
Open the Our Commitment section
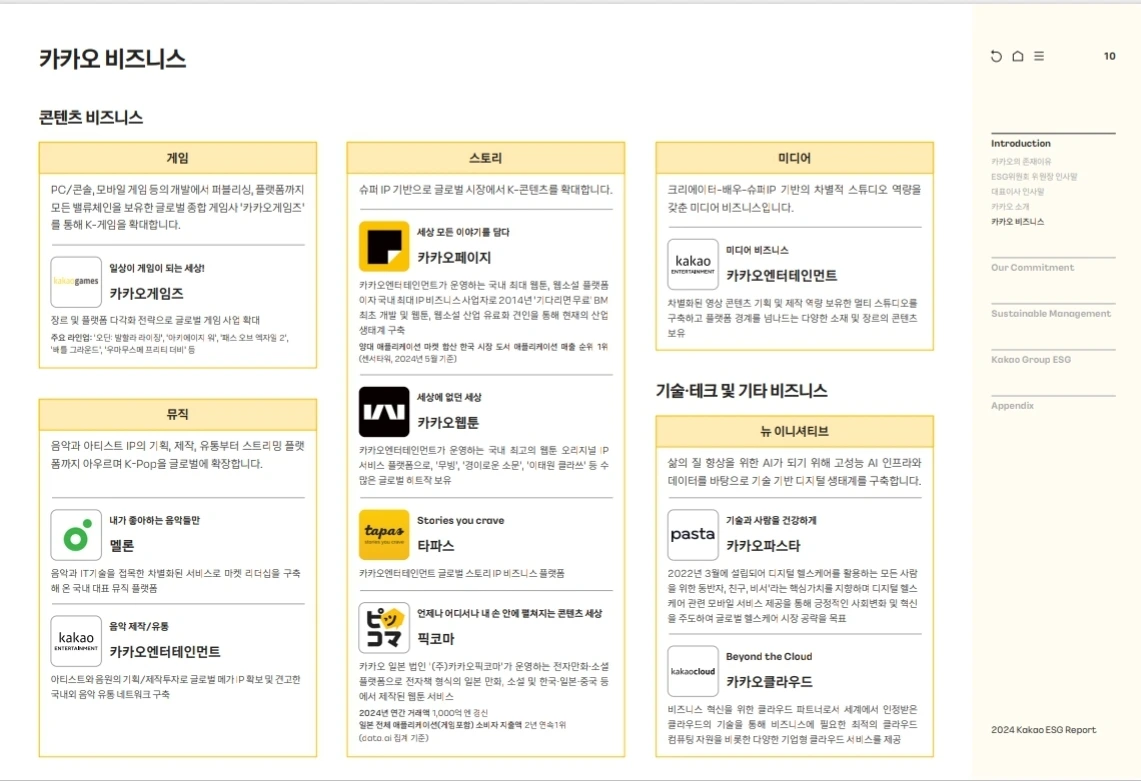coord(1032,268)
